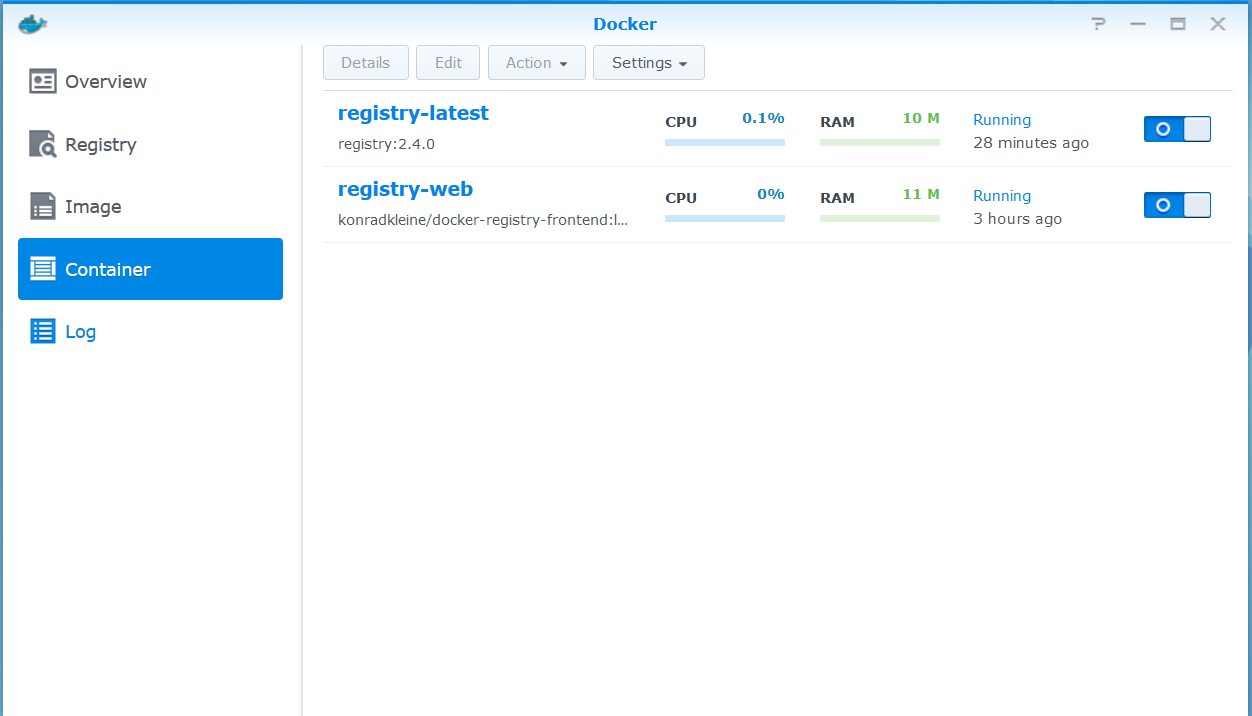1252x716 pixels.
Task: Click the registry-latest RAM usage bar
Action: pos(880,142)
